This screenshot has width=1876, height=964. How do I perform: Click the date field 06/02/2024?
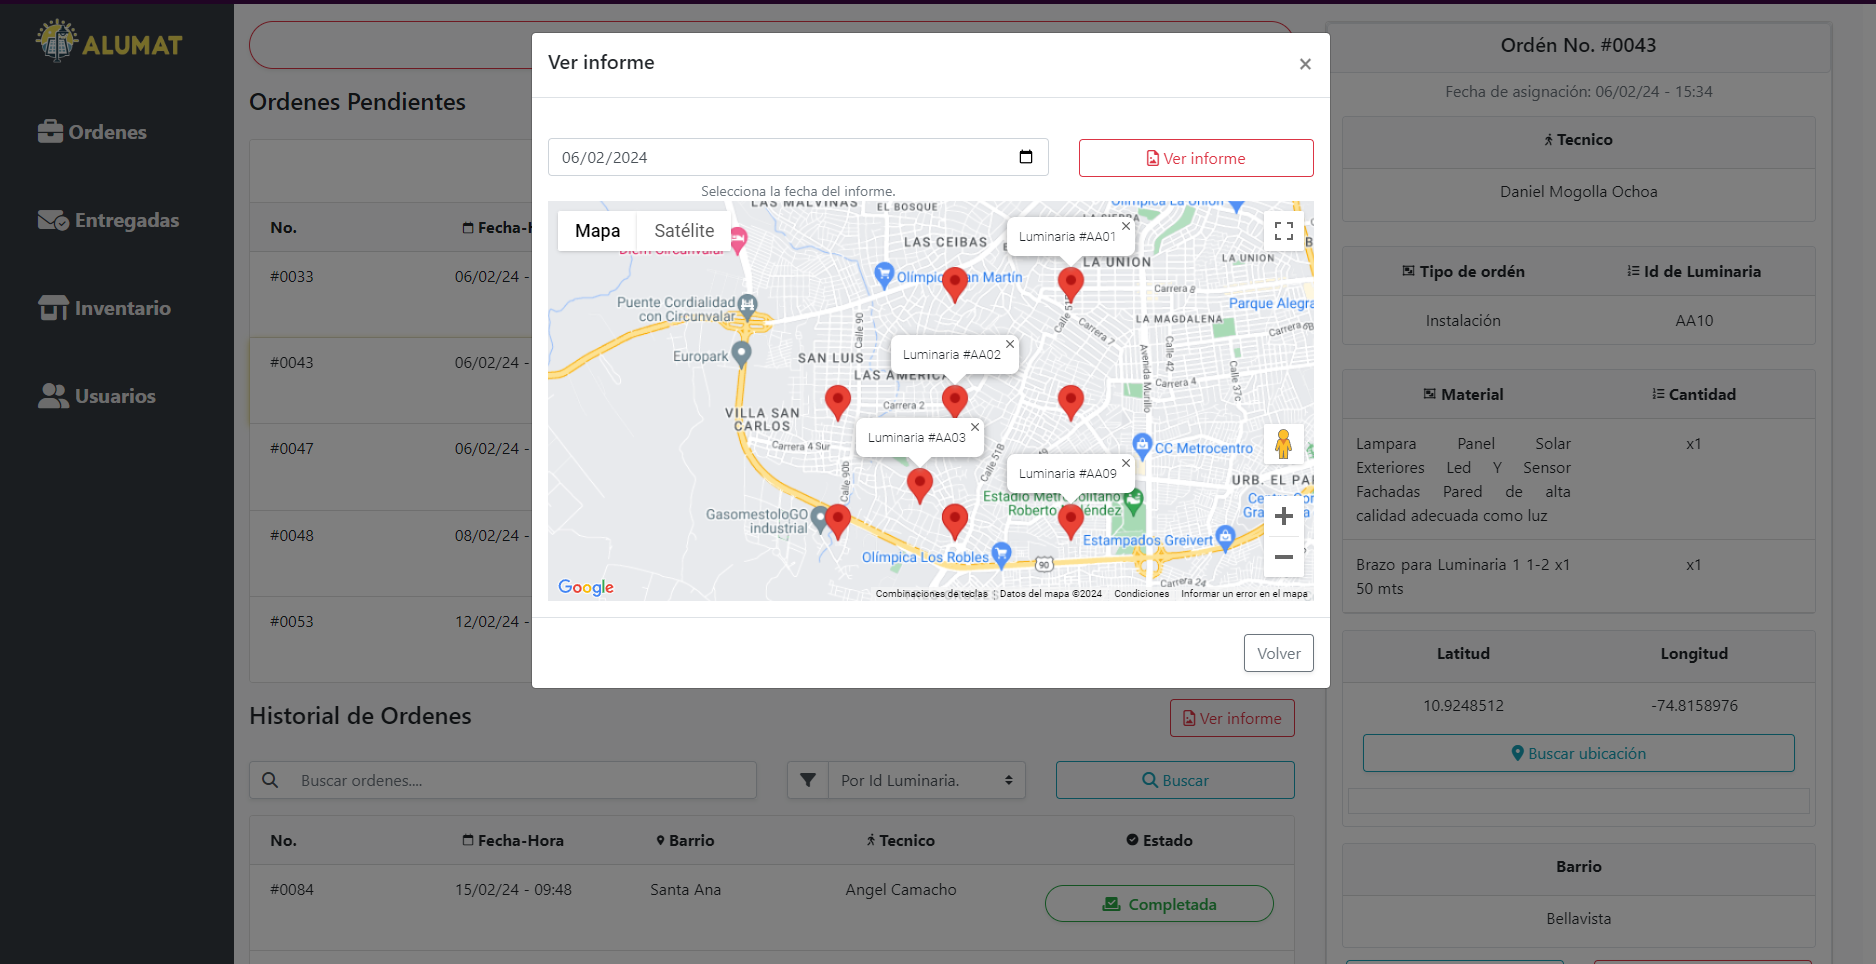(798, 157)
